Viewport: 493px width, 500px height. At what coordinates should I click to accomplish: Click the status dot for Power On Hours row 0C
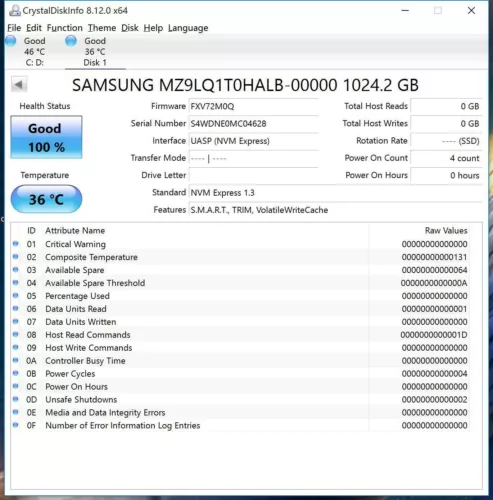15,386
